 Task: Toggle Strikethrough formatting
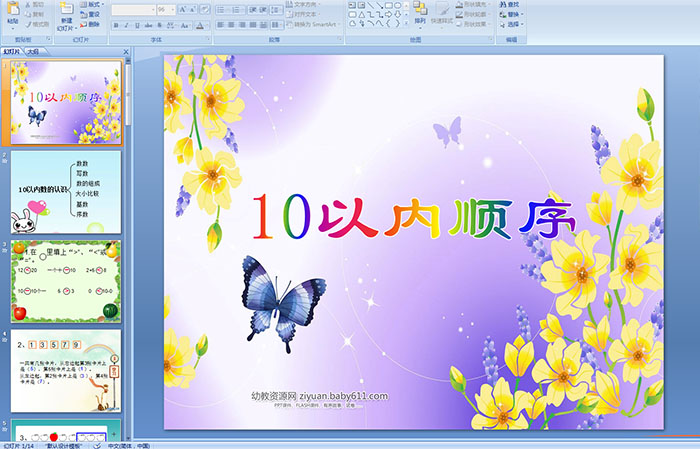point(148,25)
